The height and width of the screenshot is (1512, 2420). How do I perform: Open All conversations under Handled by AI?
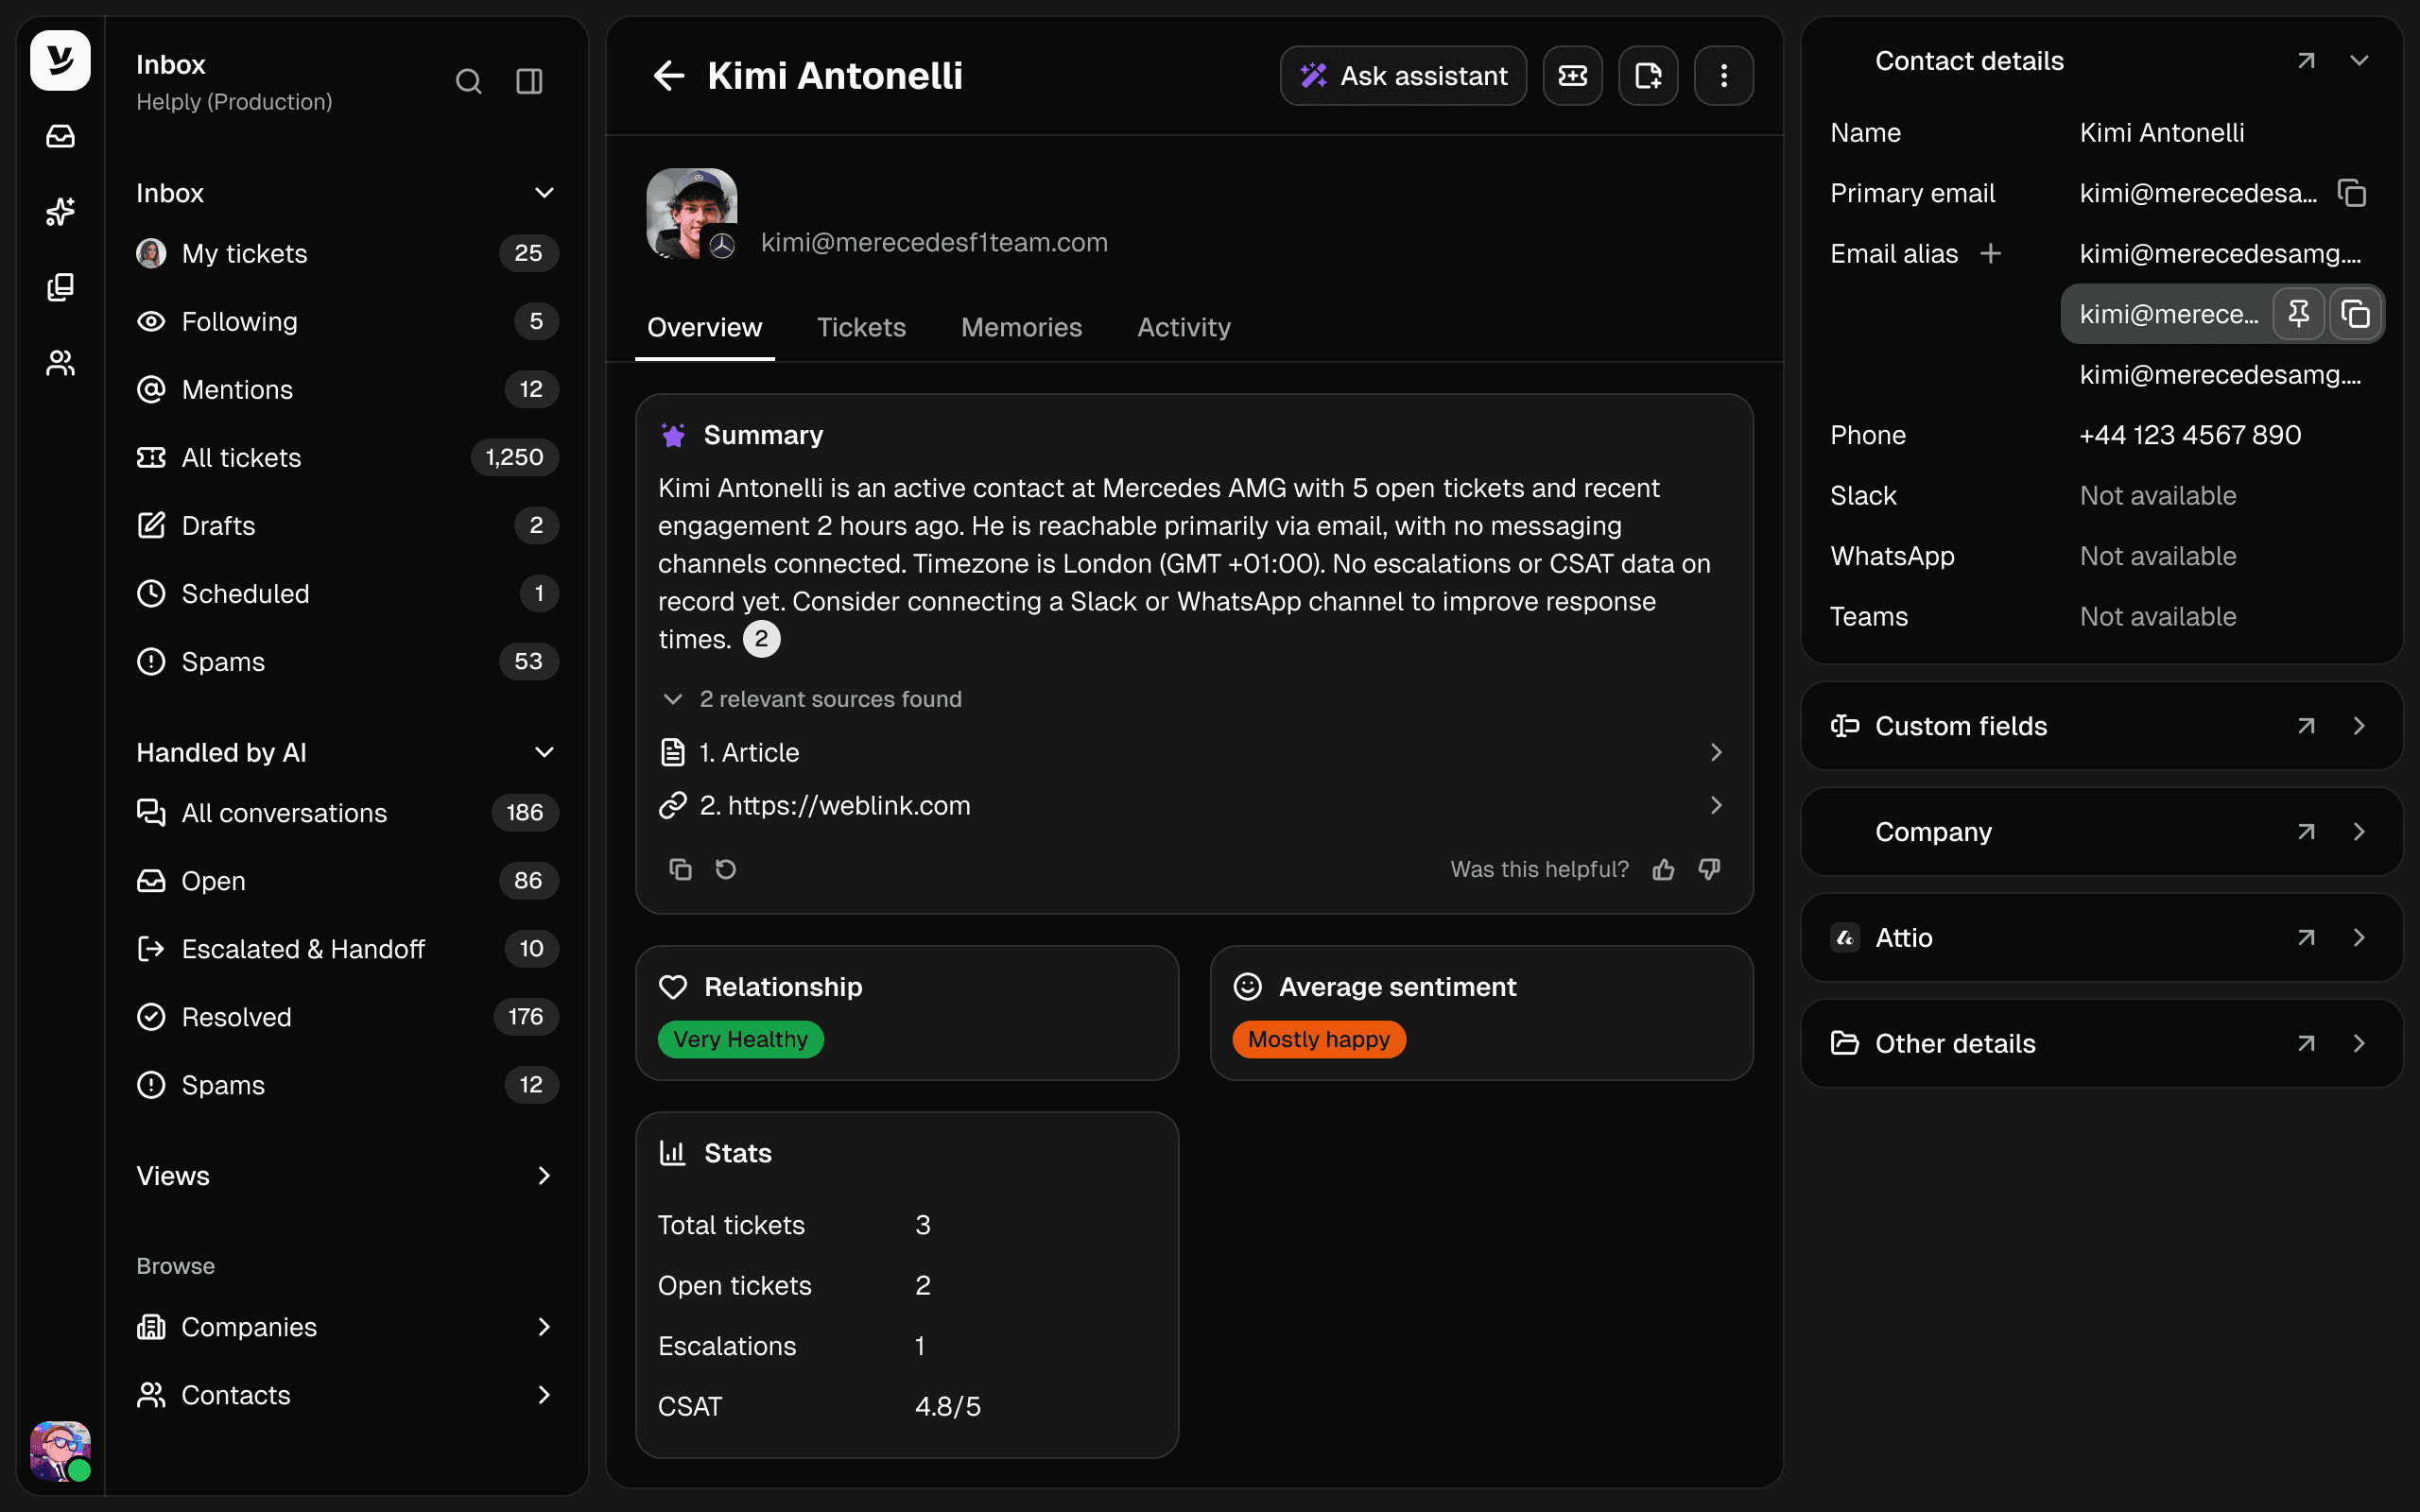point(347,813)
